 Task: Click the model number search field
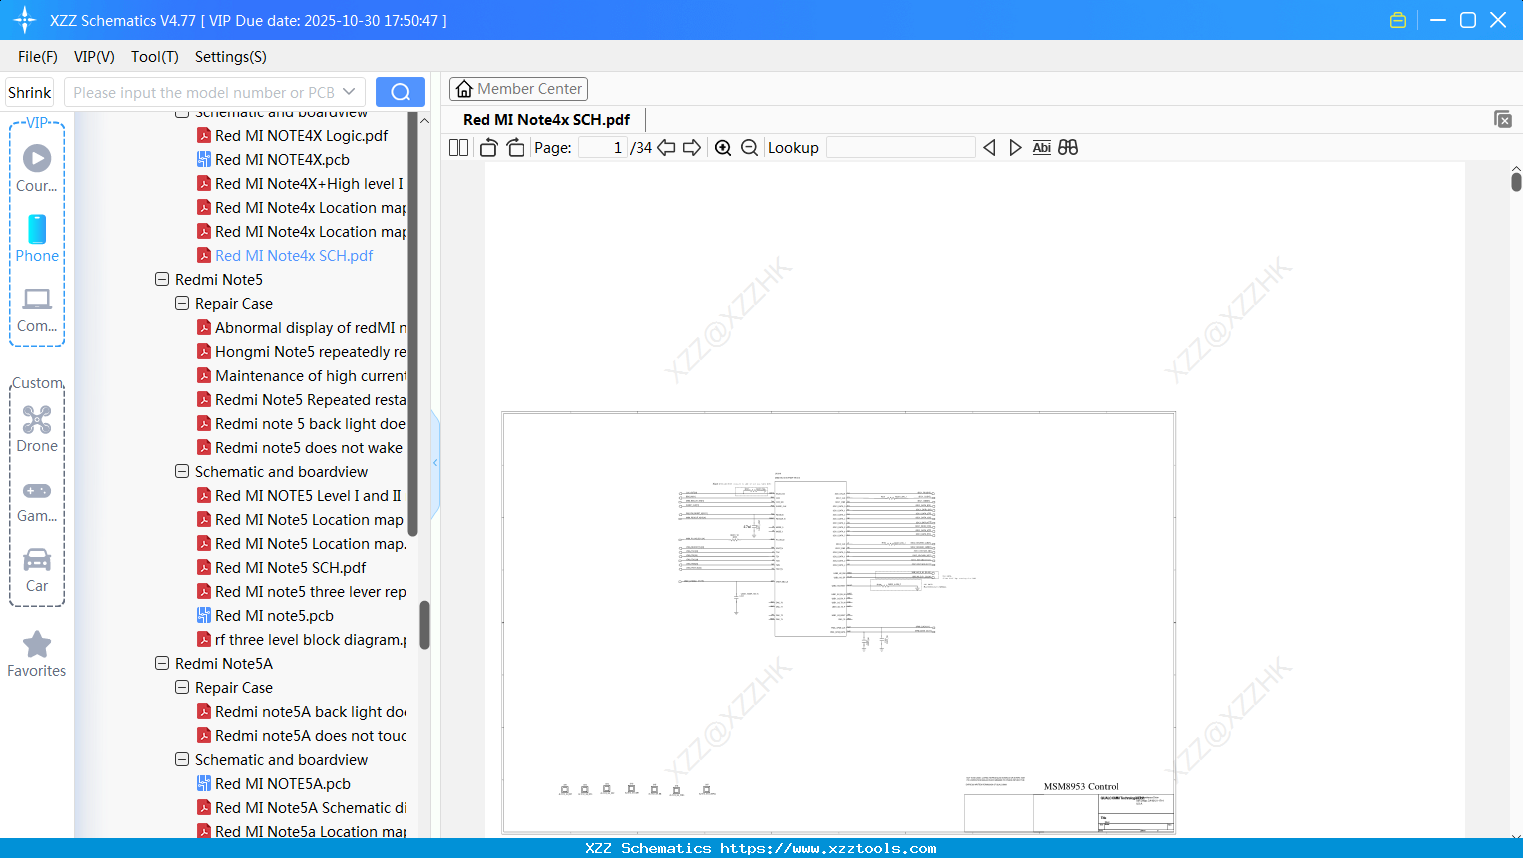click(x=204, y=92)
